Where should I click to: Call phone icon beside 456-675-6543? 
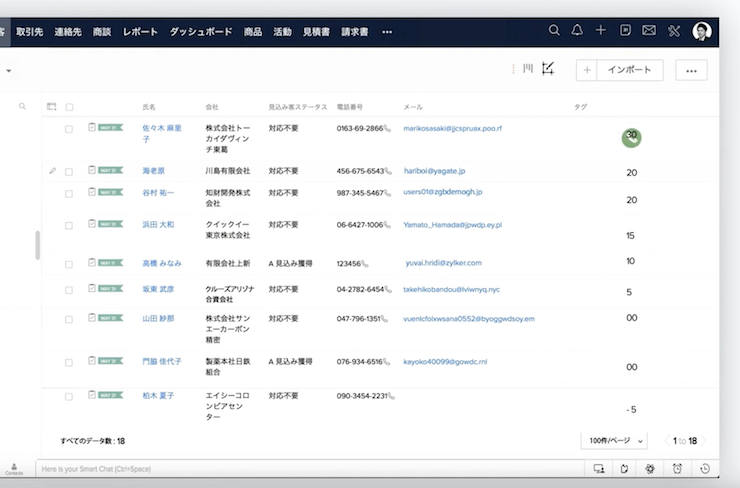click(388, 171)
